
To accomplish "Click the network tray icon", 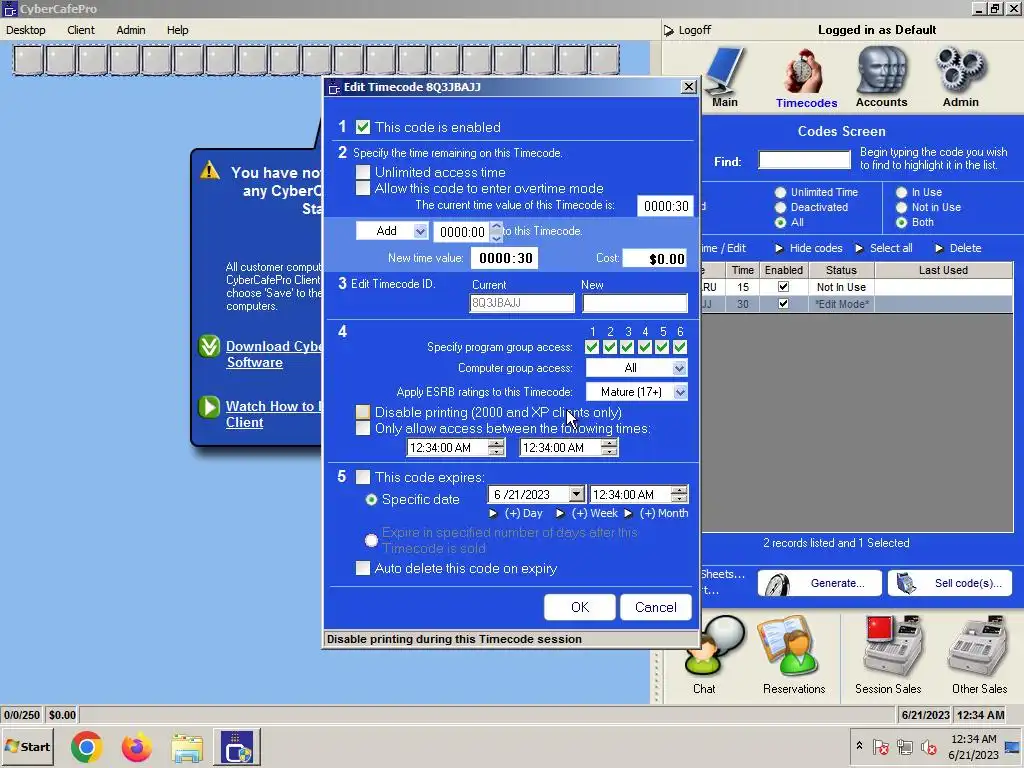I will tap(905, 746).
